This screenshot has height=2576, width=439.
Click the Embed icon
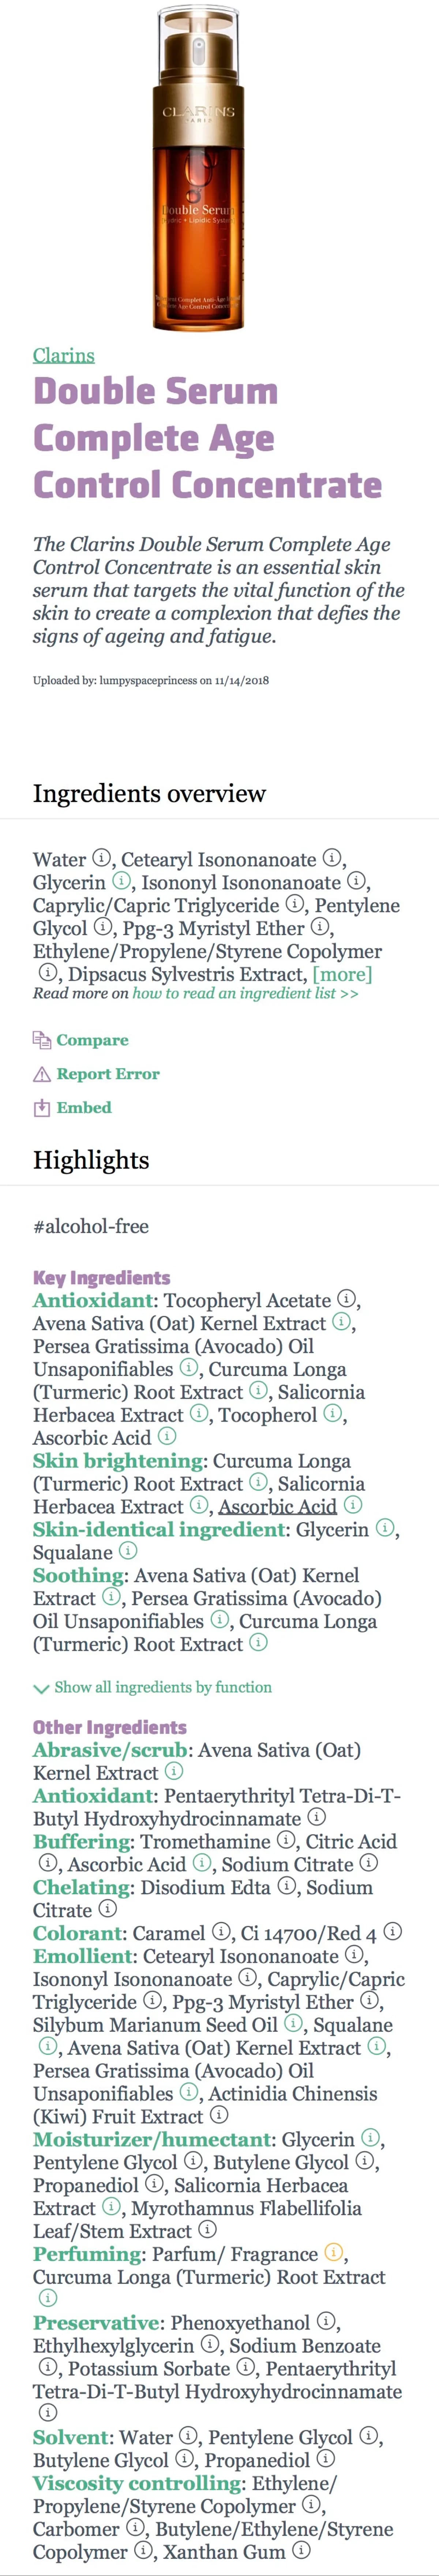coord(41,1108)
